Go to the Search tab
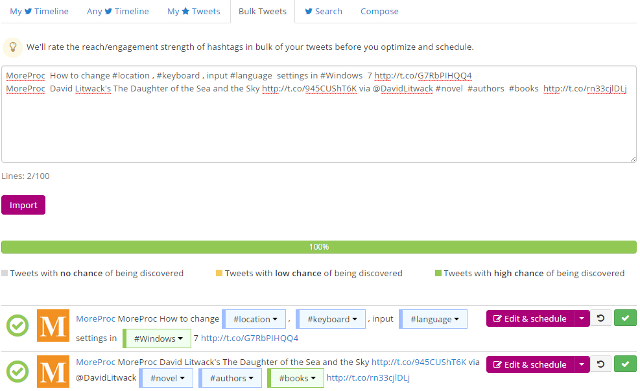The image size is (640, 391). (x=324, y=11)
